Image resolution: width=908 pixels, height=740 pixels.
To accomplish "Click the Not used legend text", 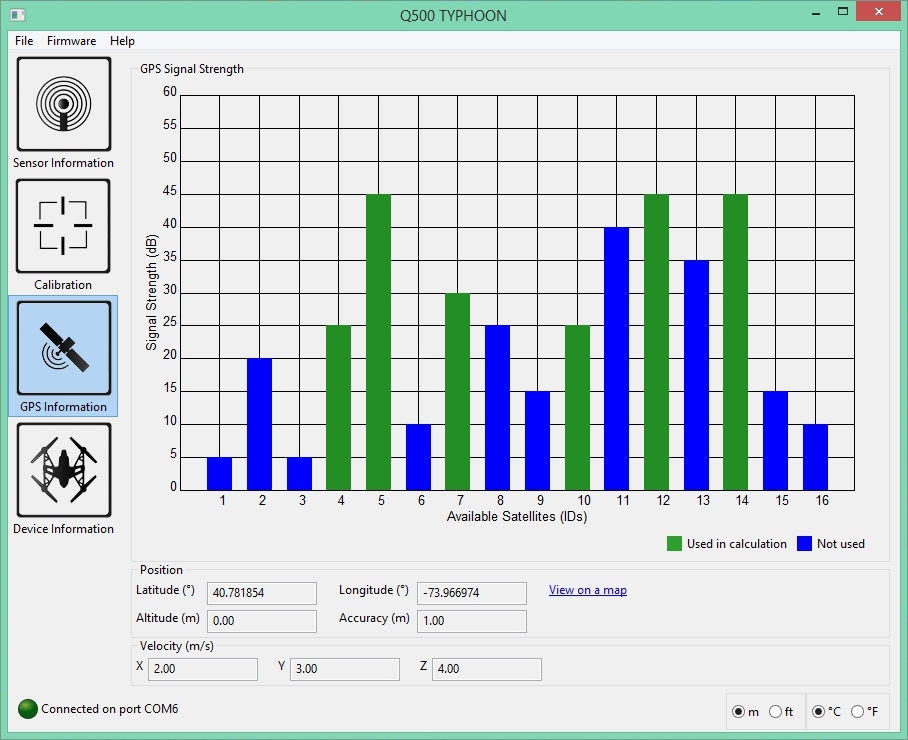I will pos(841,544).
